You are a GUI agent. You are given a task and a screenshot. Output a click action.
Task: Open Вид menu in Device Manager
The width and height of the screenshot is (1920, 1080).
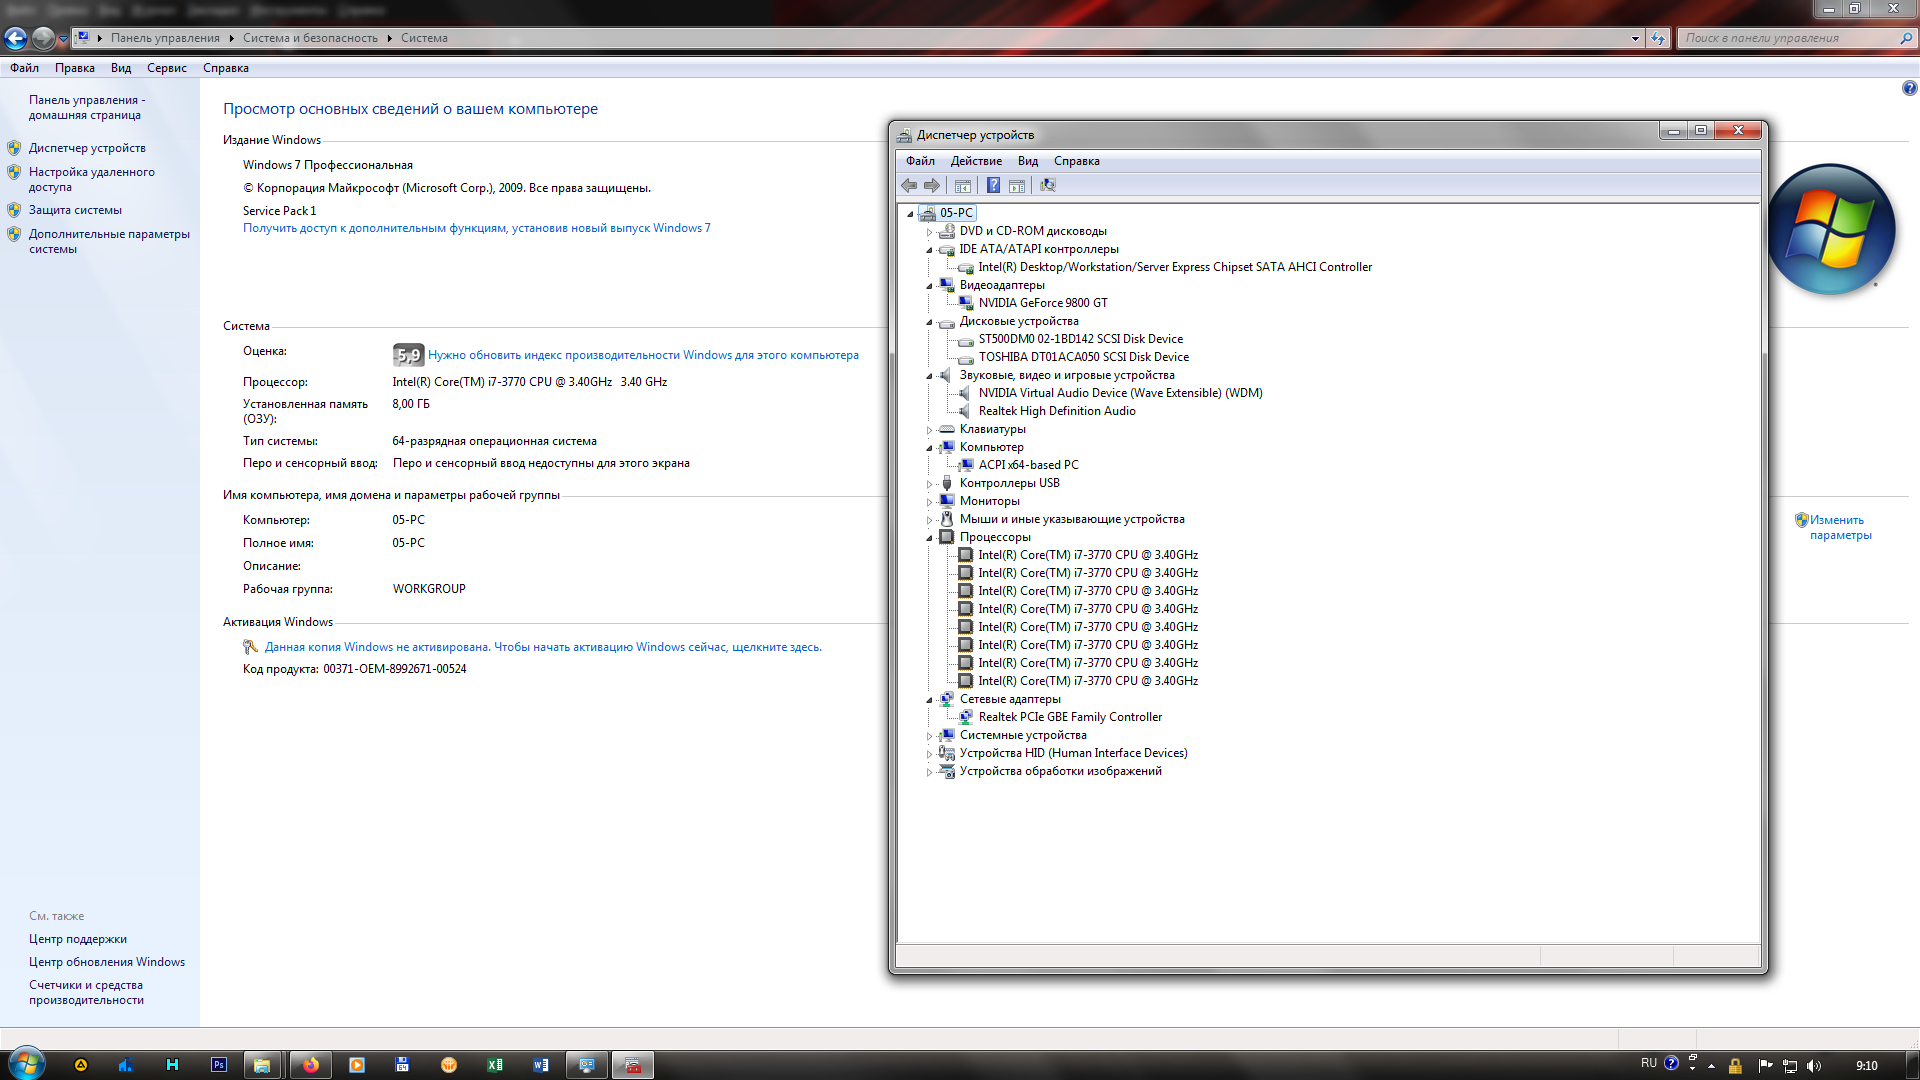tap(1028, 161)
